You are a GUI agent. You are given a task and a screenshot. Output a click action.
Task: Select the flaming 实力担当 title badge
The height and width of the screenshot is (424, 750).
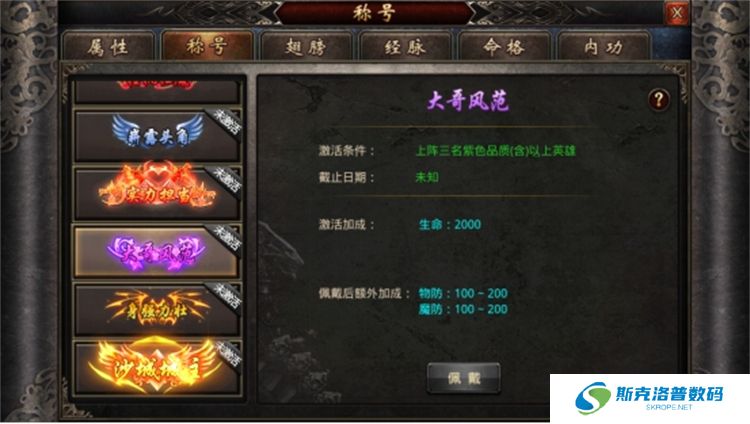point(157,193)
